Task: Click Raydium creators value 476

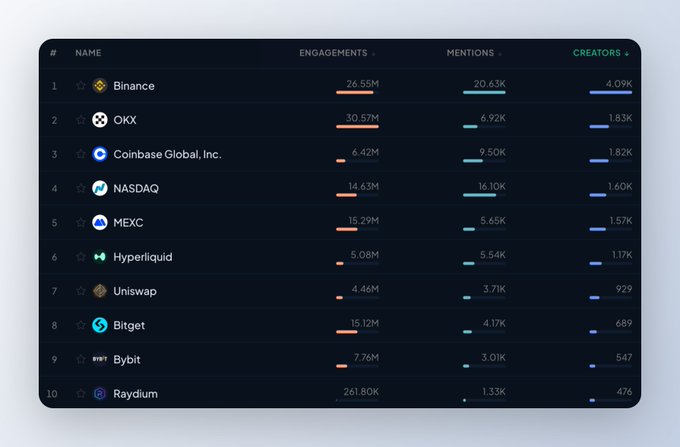Action: coord(624,392)
